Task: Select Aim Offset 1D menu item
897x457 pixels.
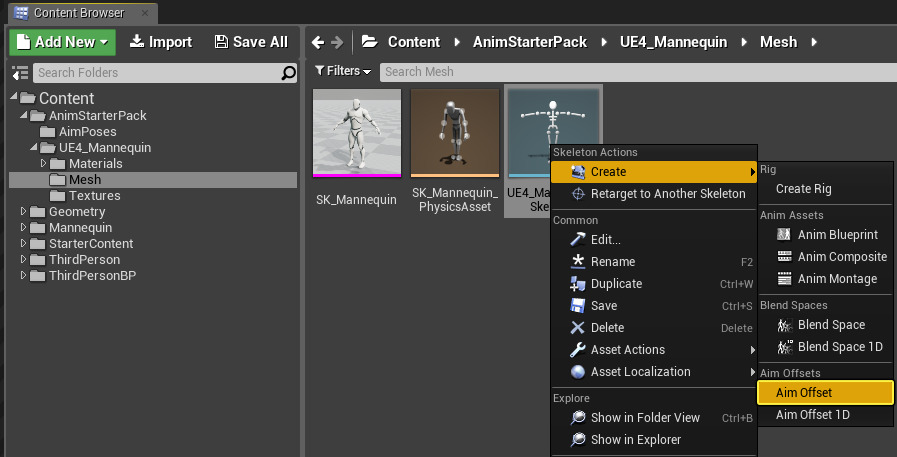Action: [x=812, y=415]
